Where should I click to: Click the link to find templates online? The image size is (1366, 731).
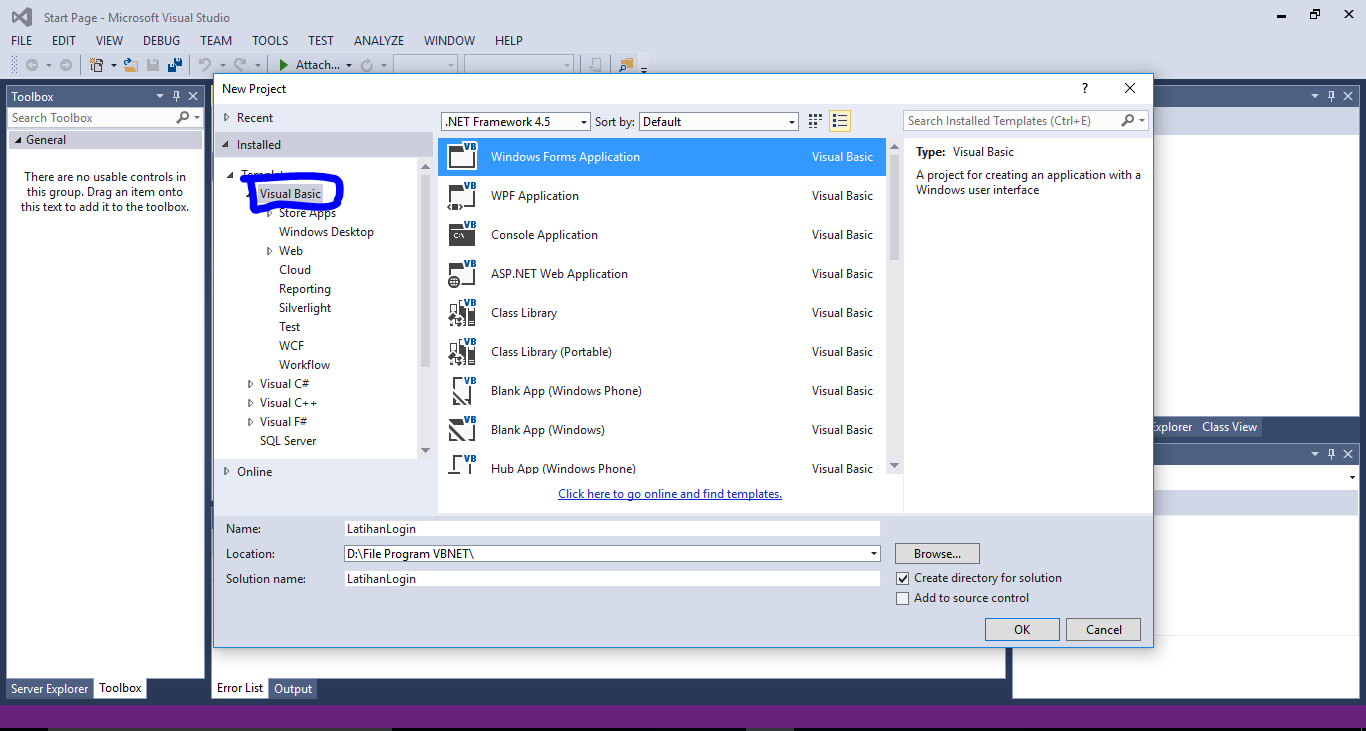(669, 493)
